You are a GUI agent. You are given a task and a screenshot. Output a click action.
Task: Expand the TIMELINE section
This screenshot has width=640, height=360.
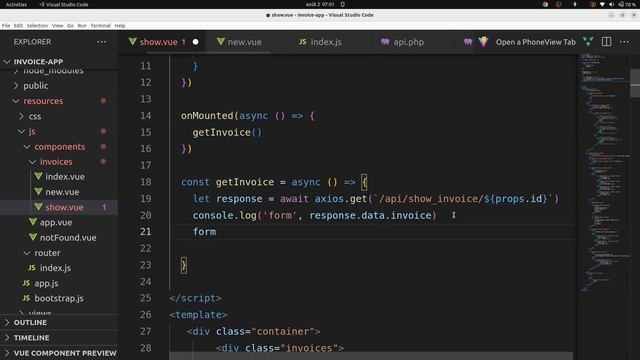(x=31, y=338)
